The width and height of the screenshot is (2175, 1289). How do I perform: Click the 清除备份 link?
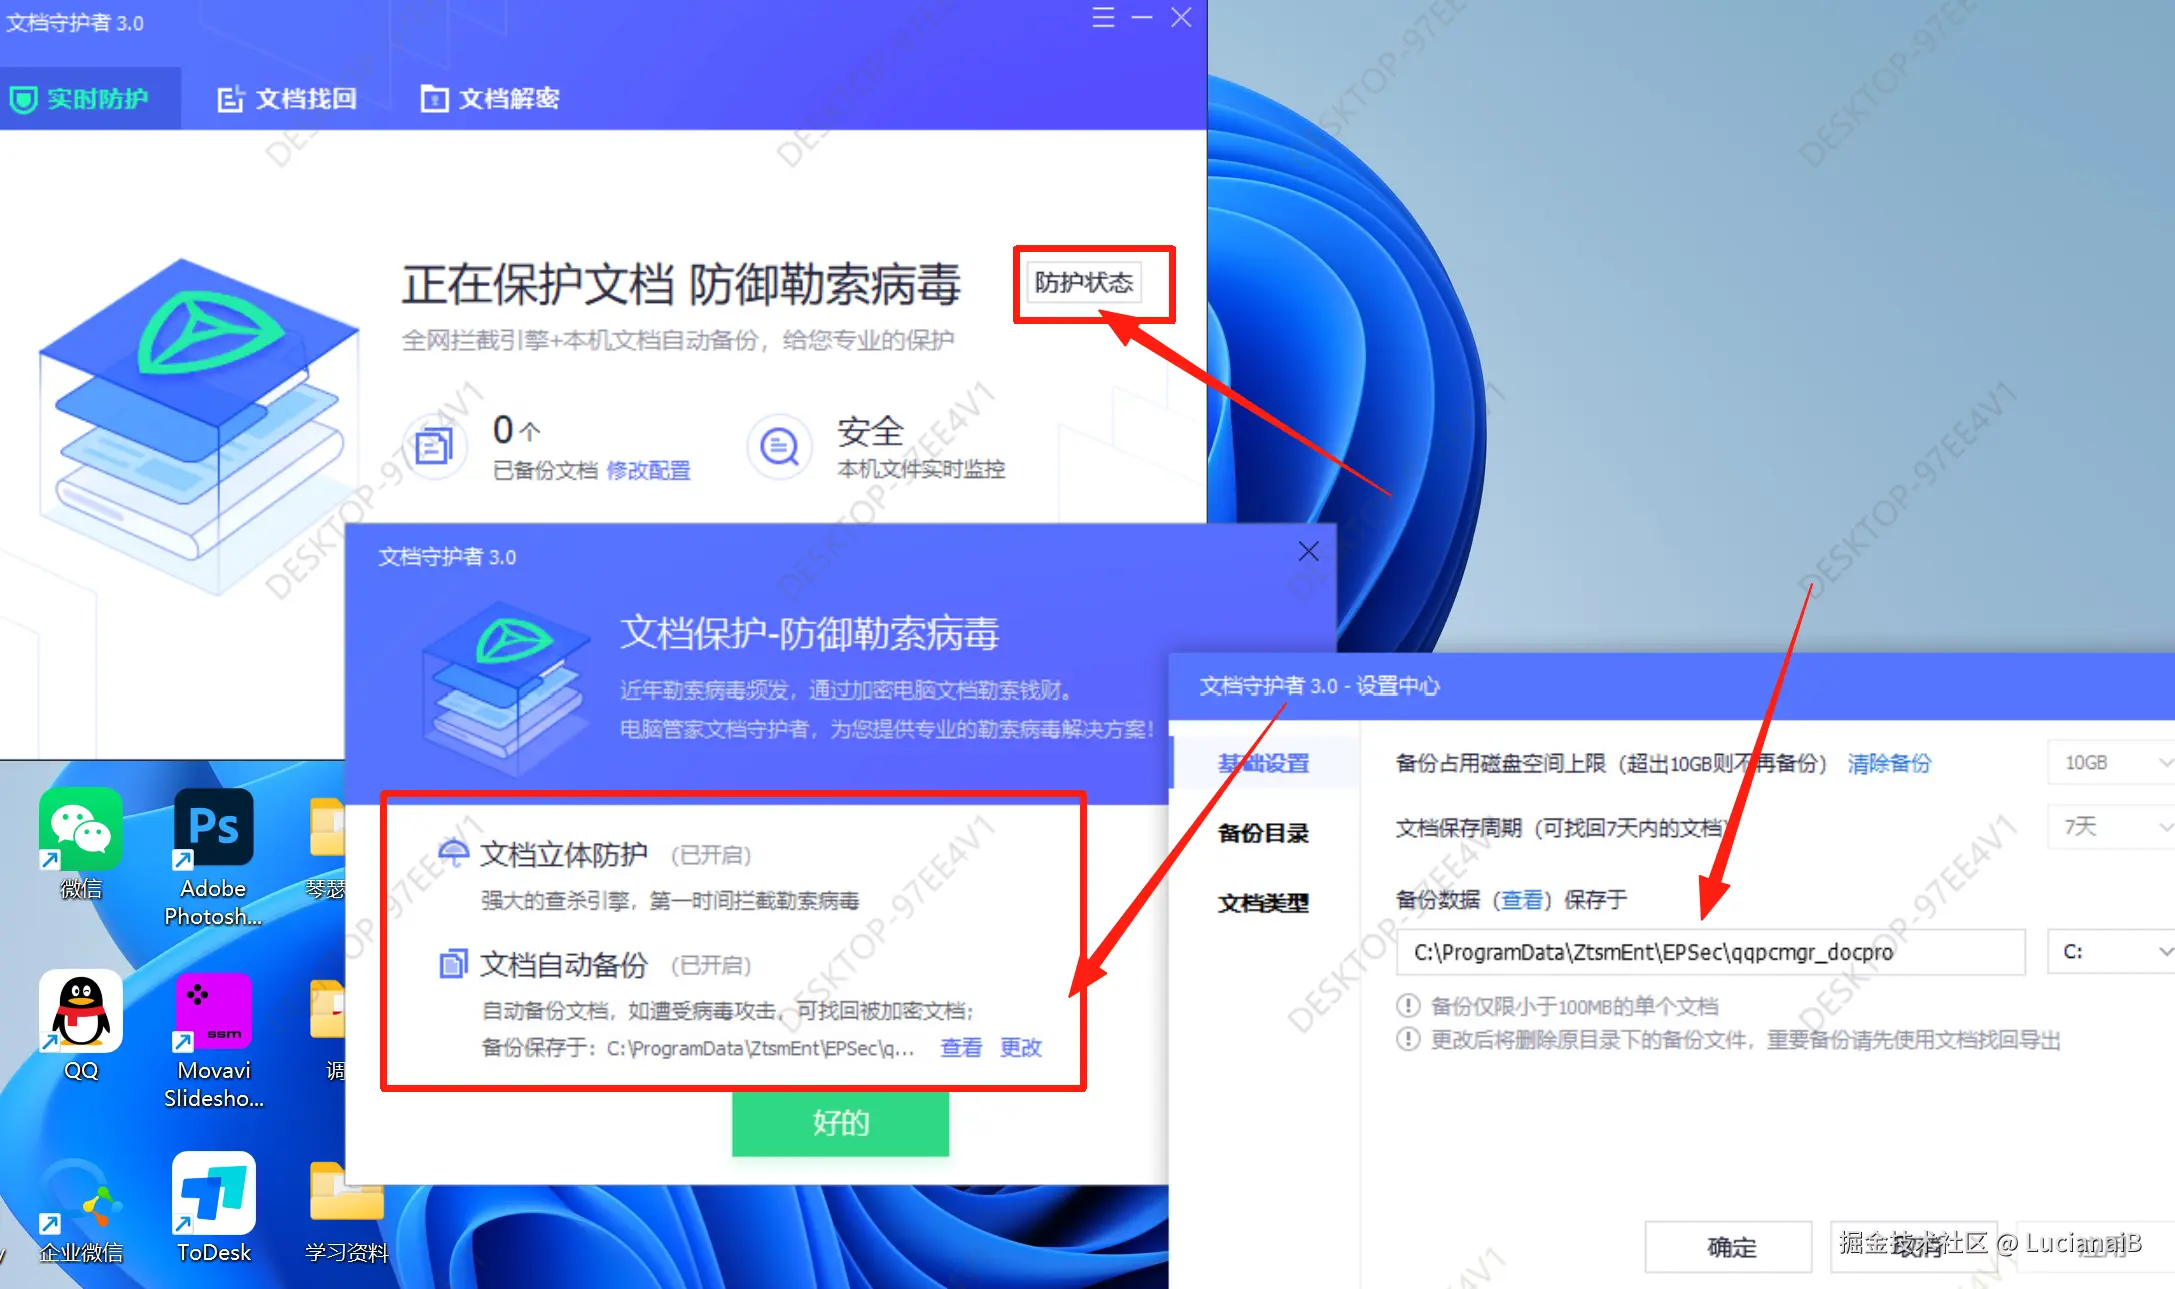[1888, 762]
